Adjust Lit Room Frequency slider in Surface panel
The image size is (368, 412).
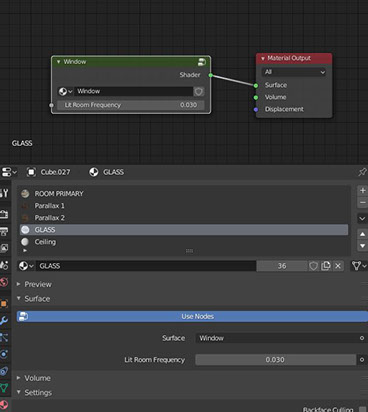coord(275,360)
